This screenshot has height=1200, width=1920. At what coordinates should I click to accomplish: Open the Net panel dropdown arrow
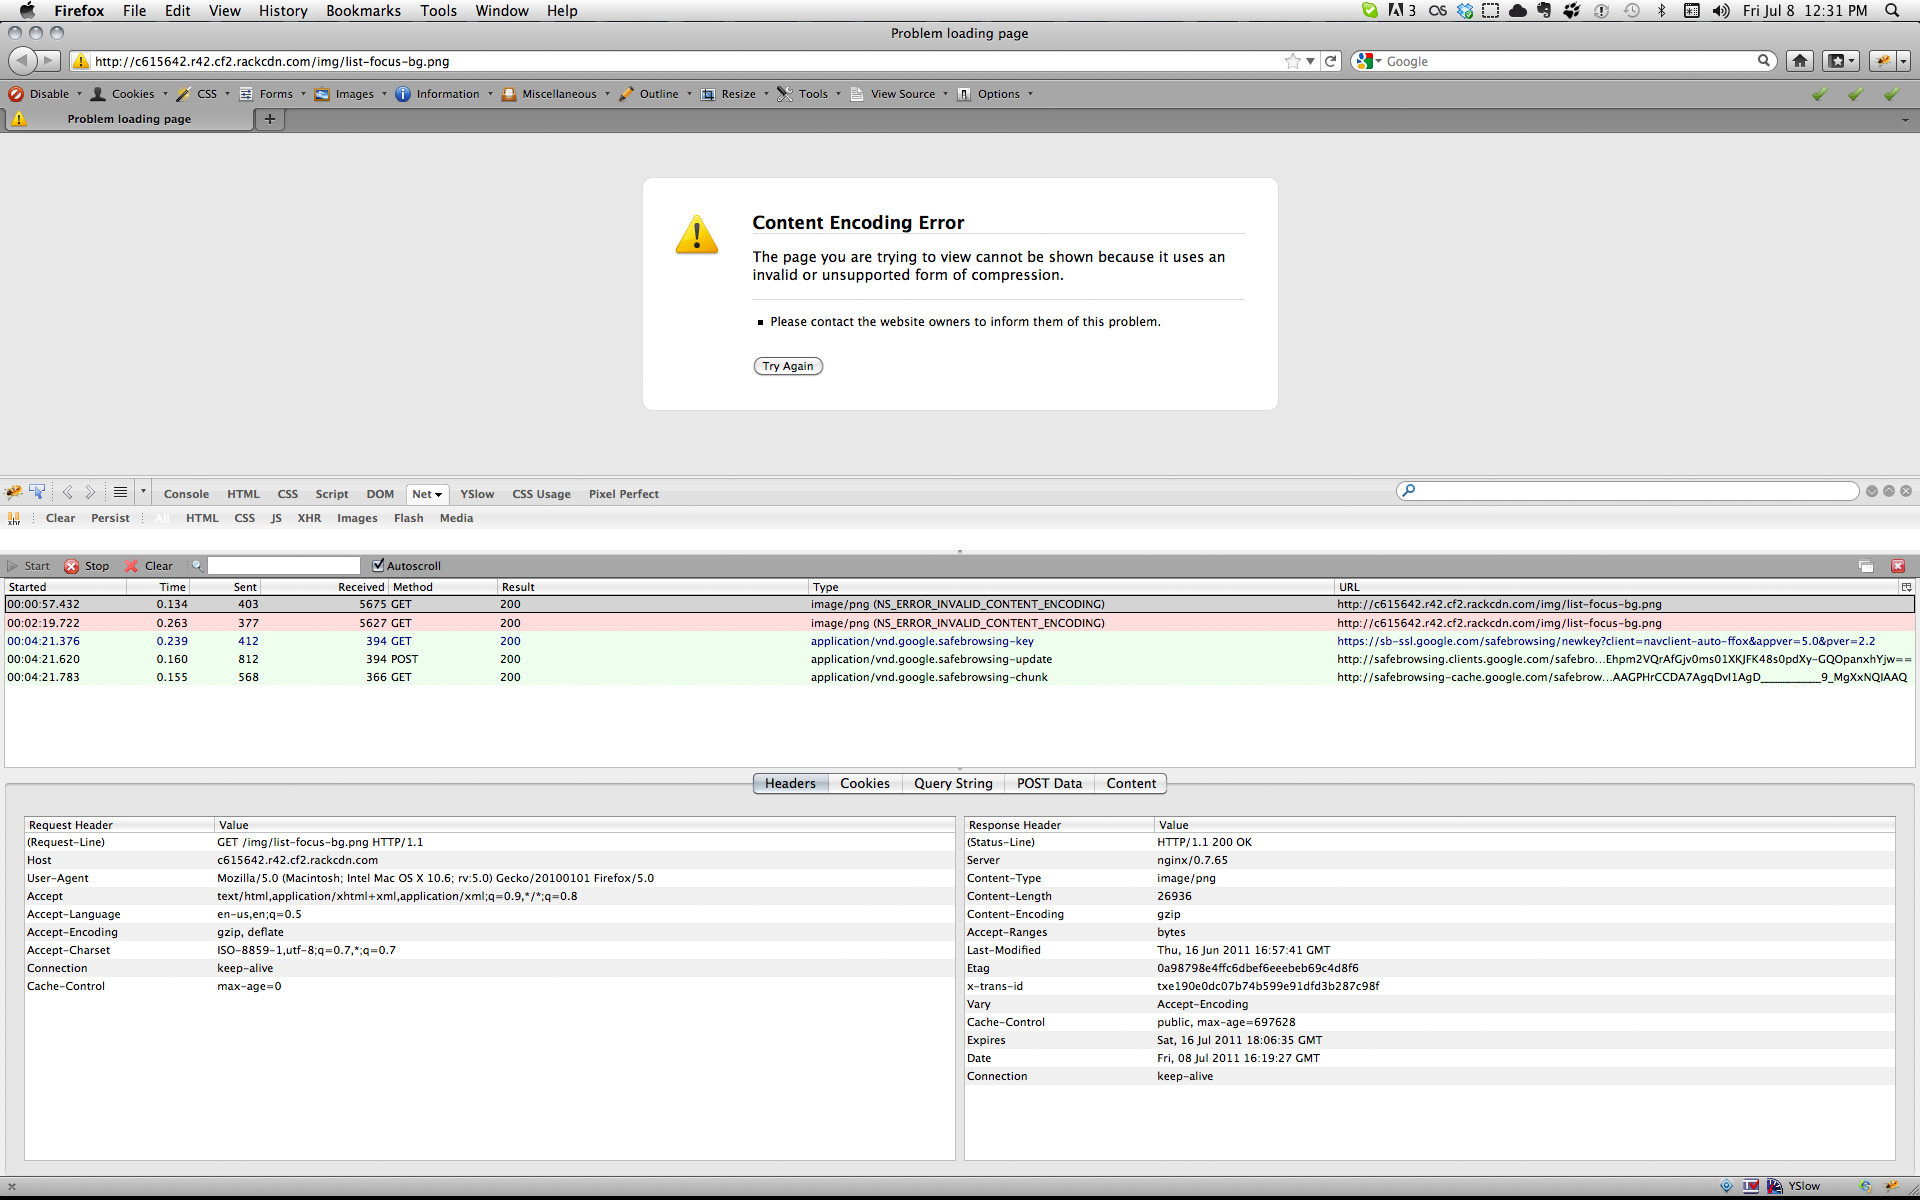[440, 493]
